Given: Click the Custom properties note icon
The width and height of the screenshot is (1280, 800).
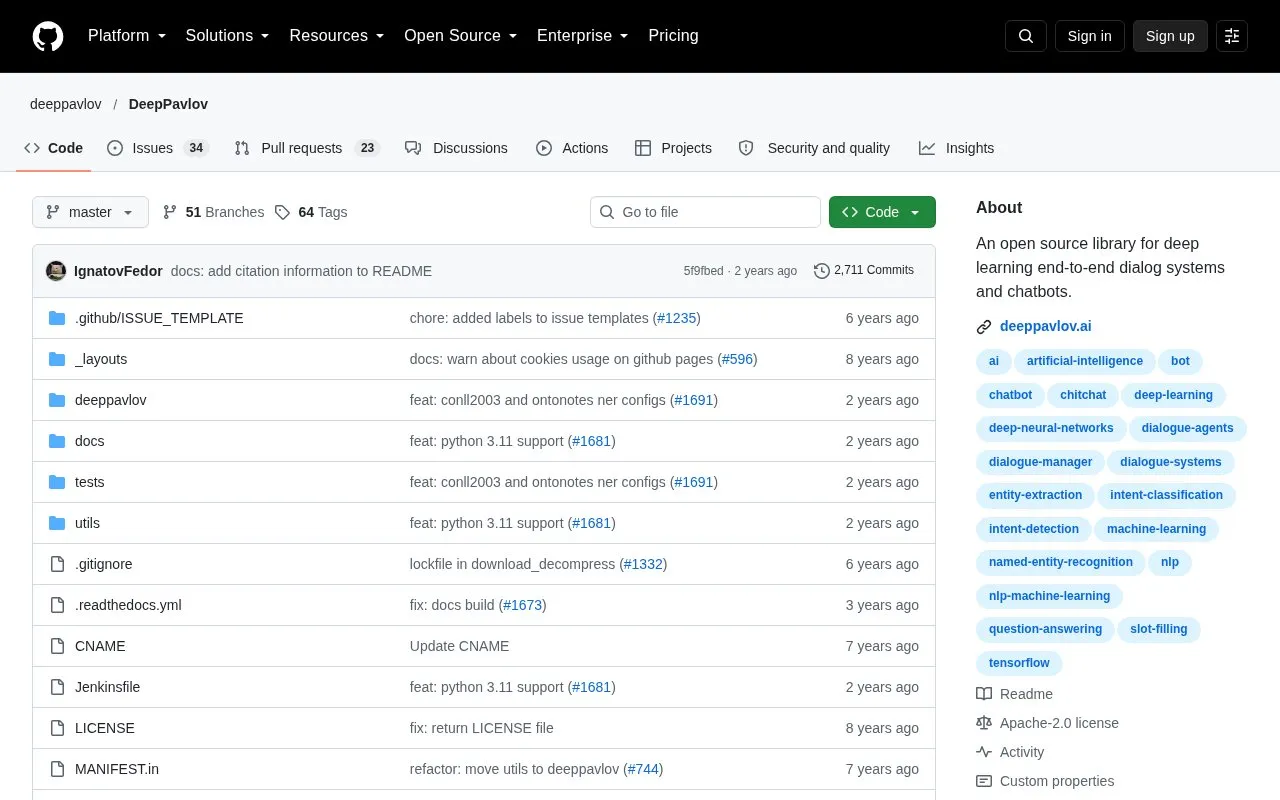Looking at the screenshot, I should pyautogui.click(x=984, y=781).
